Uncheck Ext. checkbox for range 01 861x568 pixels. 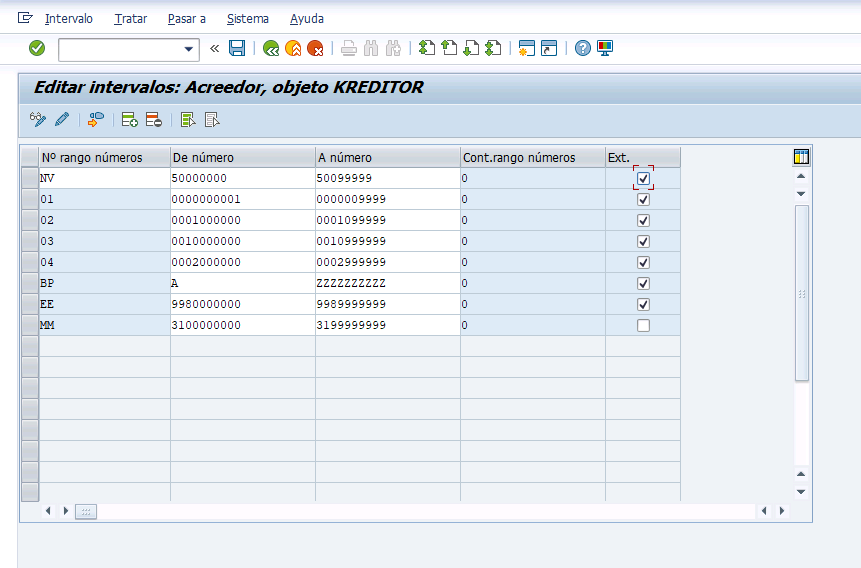click(x=643, y=199)
